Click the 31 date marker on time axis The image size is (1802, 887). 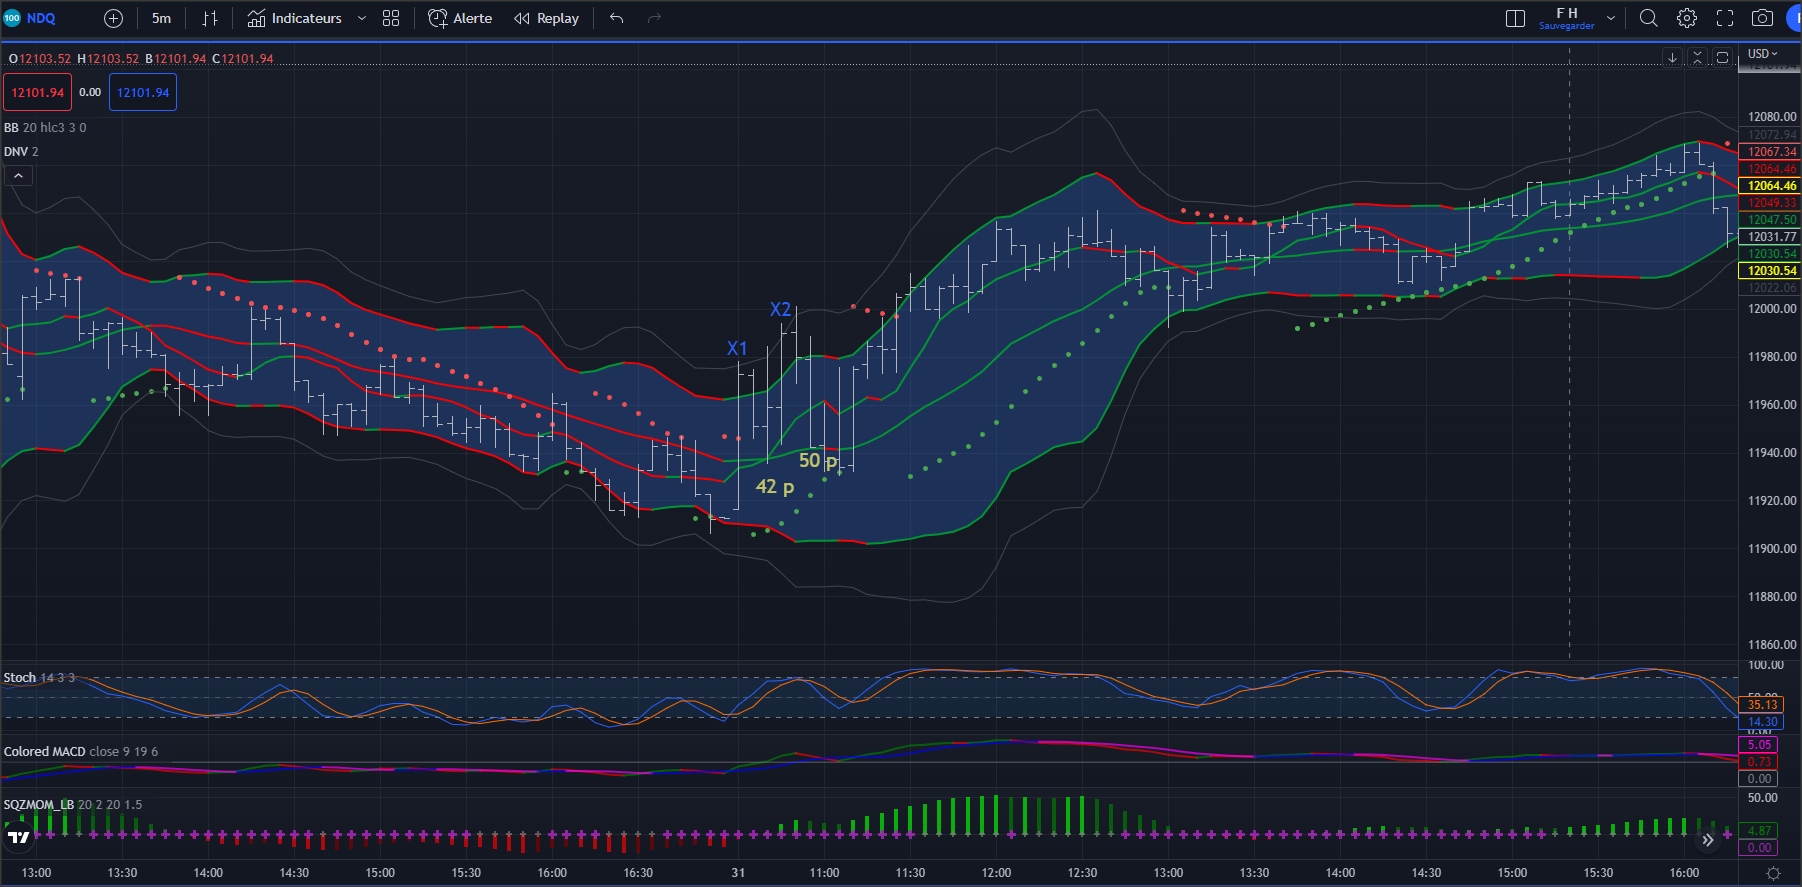point(738,873)
